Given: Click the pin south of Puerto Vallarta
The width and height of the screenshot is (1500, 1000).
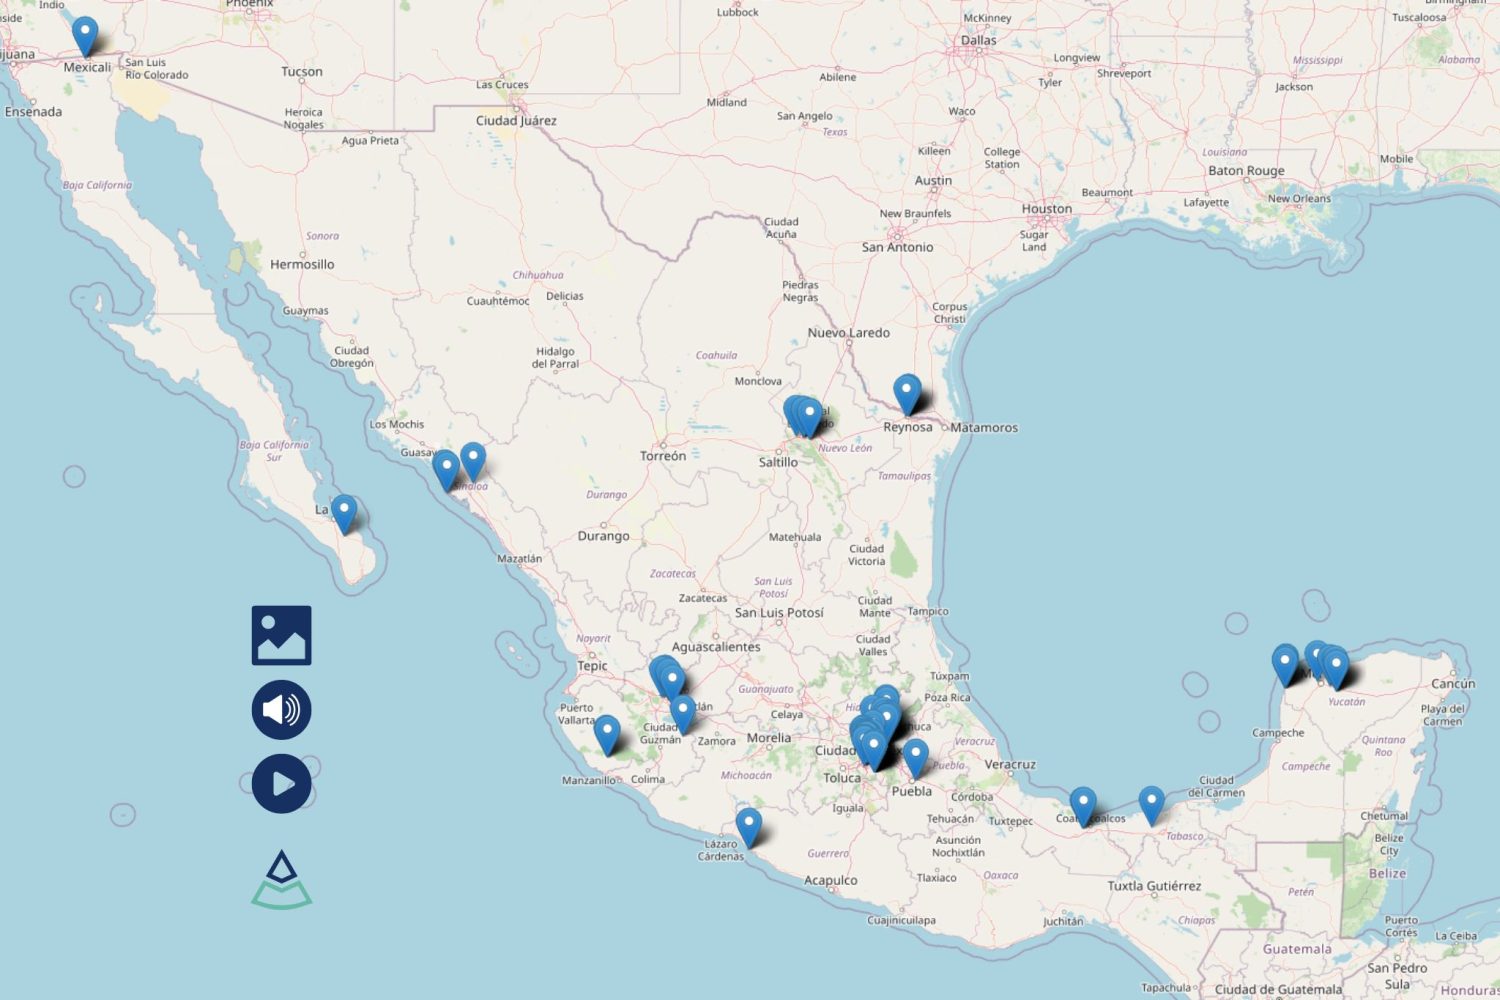Looking at the screenshot, I should point(607,735).
